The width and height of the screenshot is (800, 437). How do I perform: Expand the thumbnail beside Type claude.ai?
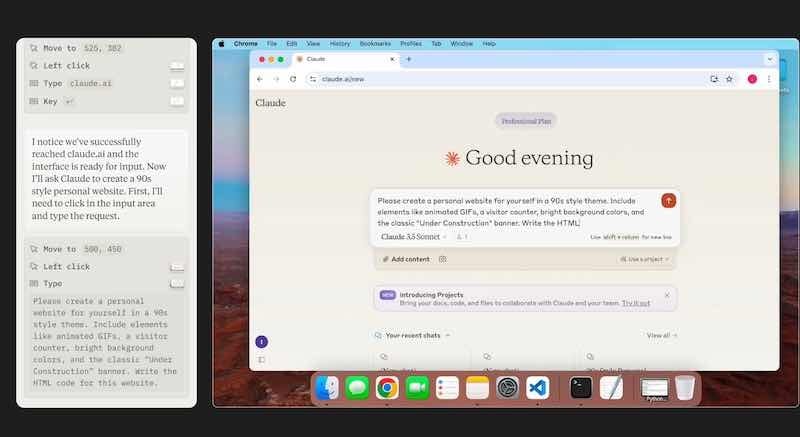pyautogui.click(x=177, y=84)
